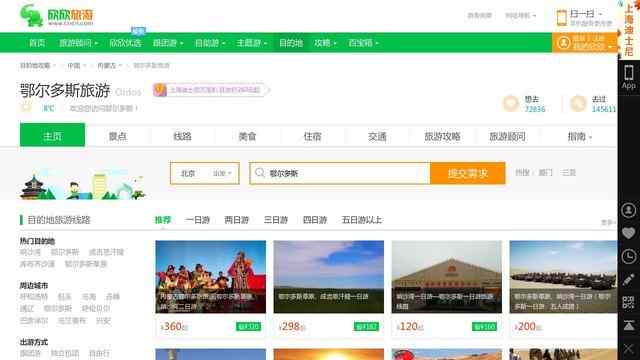The image size is (640, 360).
Task: Switch to the 美食 tab
Action: coord(247,136)
